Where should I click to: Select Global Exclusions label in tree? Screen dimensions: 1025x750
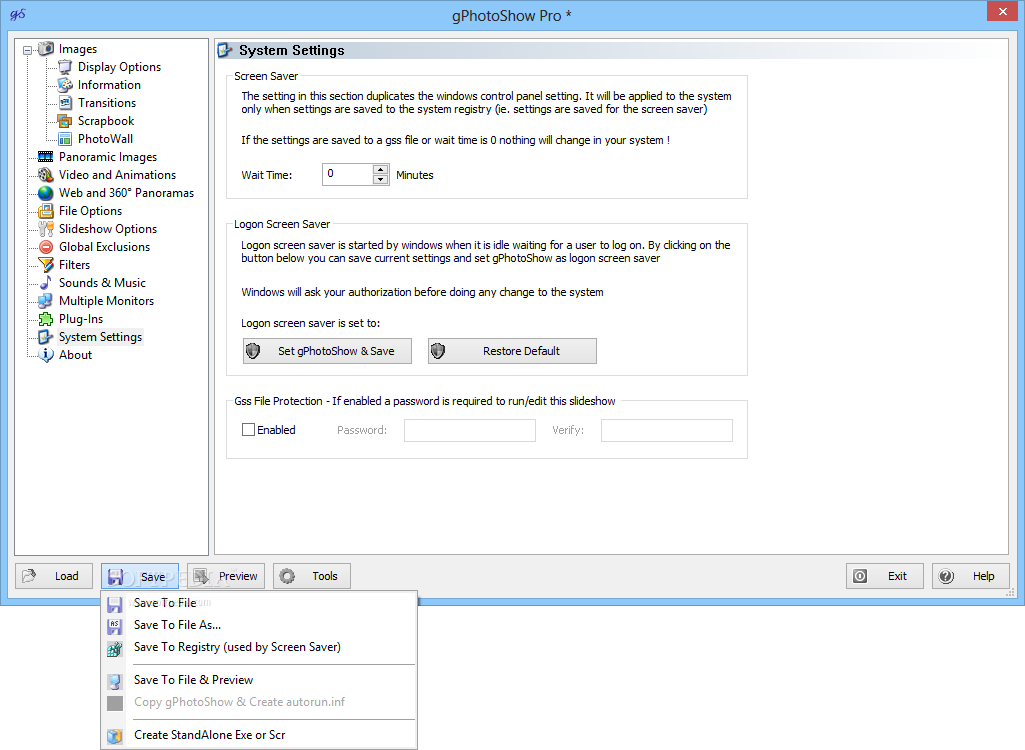click(105, 247)
